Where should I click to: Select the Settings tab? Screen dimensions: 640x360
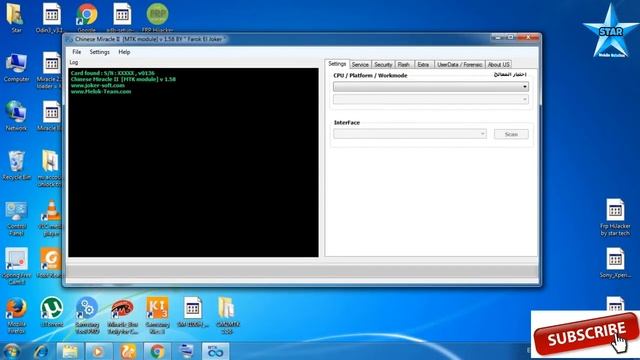tap(337, 64)
